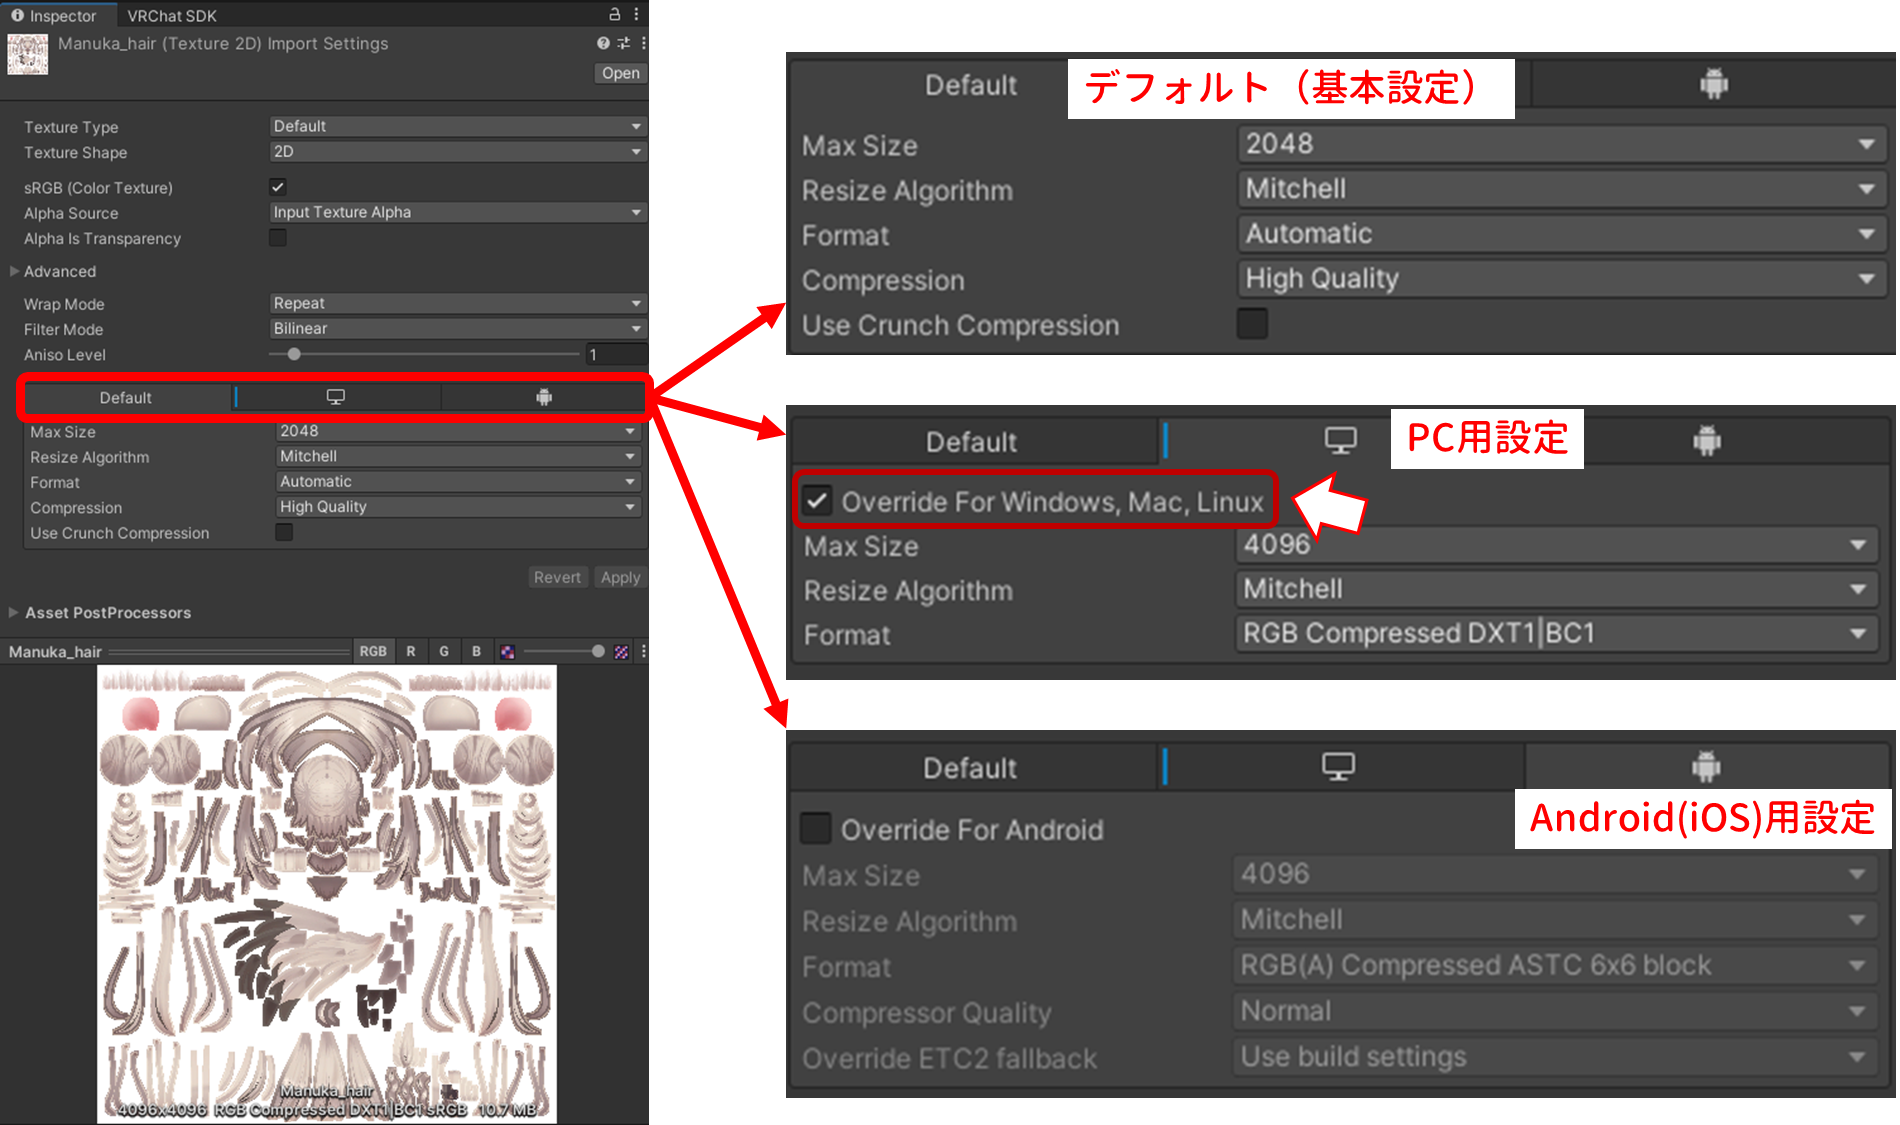Image resolution: width=1900 pixels, height=1125 pixels.
Task: Click the preset sliders icon in the header
Action: [623, 43]
